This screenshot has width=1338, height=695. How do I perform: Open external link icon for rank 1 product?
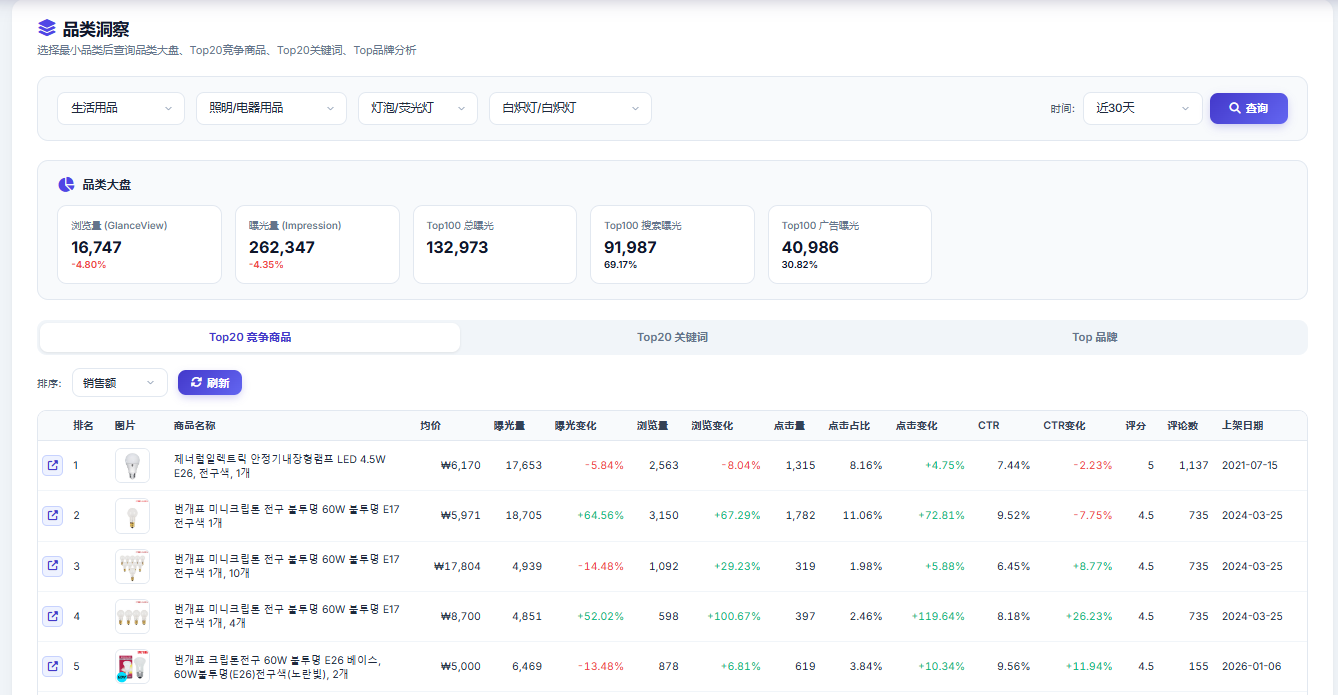coord(52,465)
